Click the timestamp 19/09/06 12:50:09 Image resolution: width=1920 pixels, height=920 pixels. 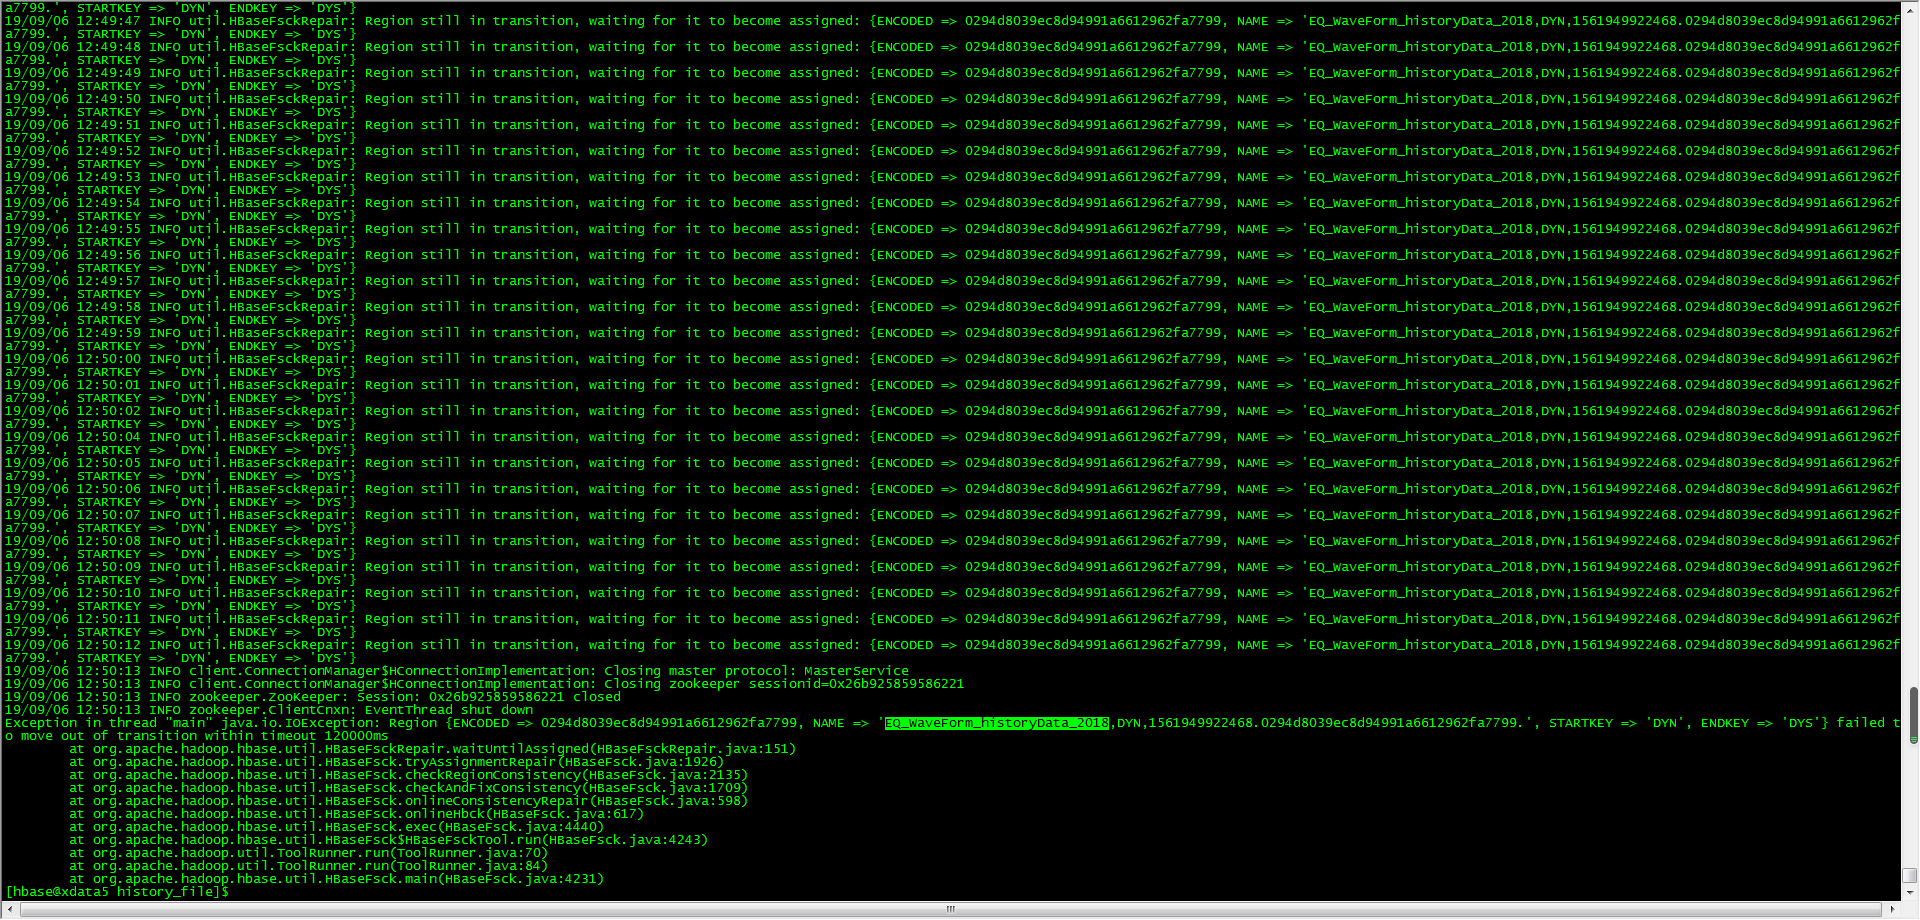tap(73, 567)
